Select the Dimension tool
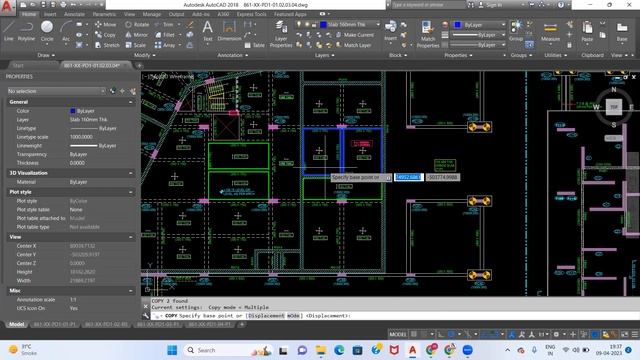The width and height of the screenshot is (640, 360). point(229,31)
